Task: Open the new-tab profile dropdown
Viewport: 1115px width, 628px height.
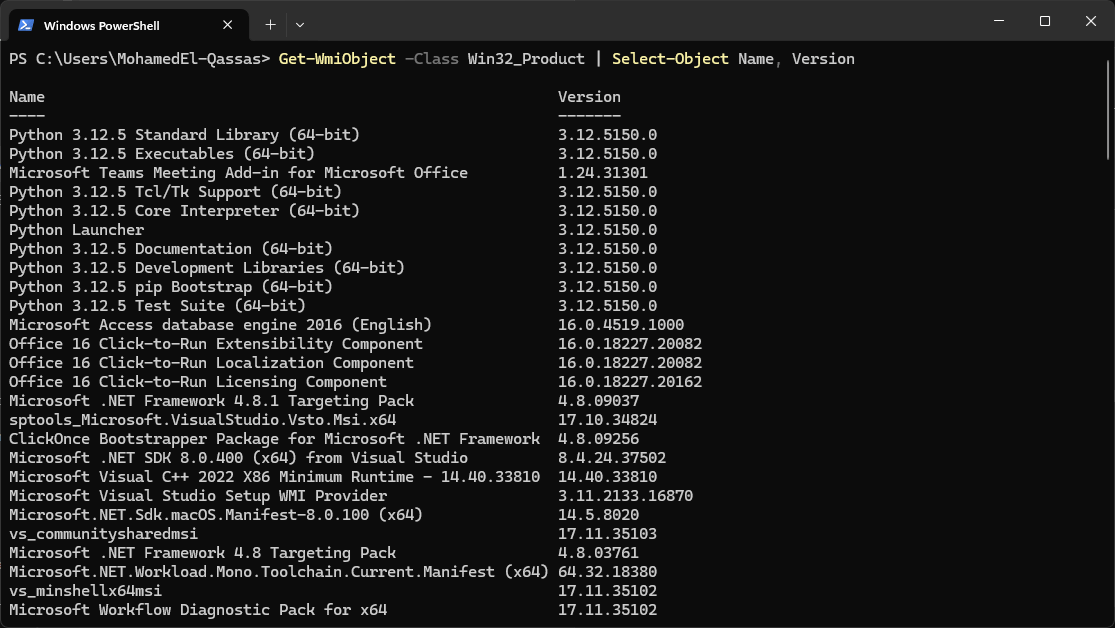Action: [x=300, y=25]
